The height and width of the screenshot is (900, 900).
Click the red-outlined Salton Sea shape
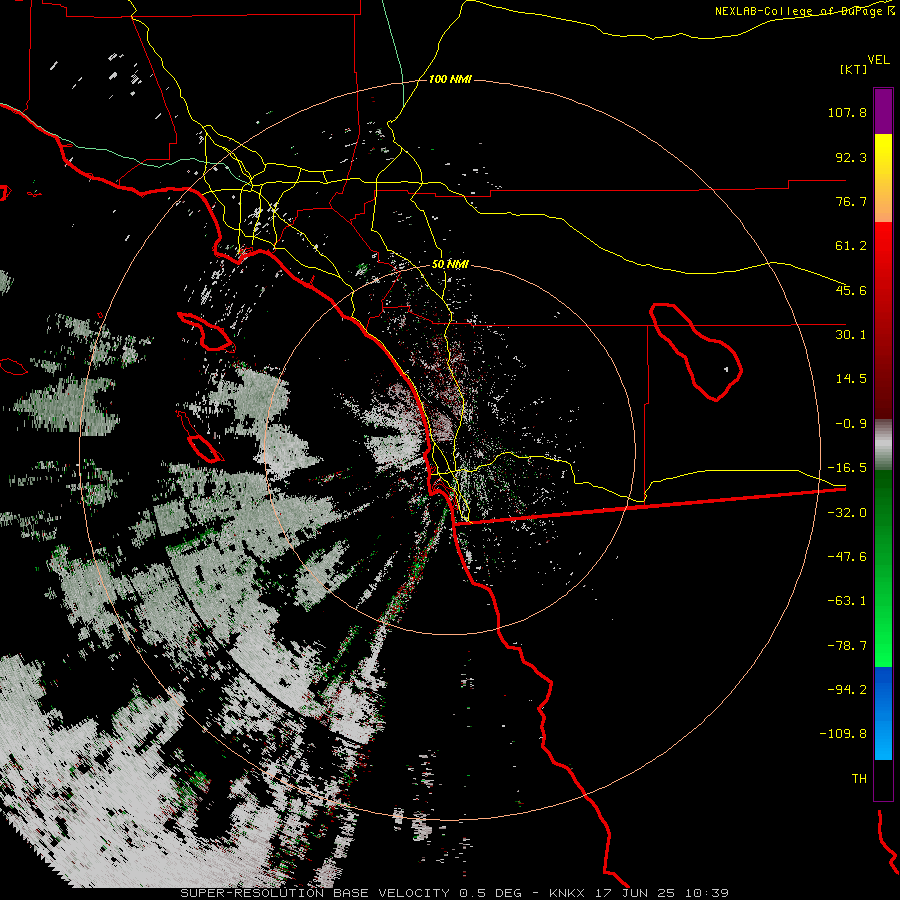[x=696, y=351]
